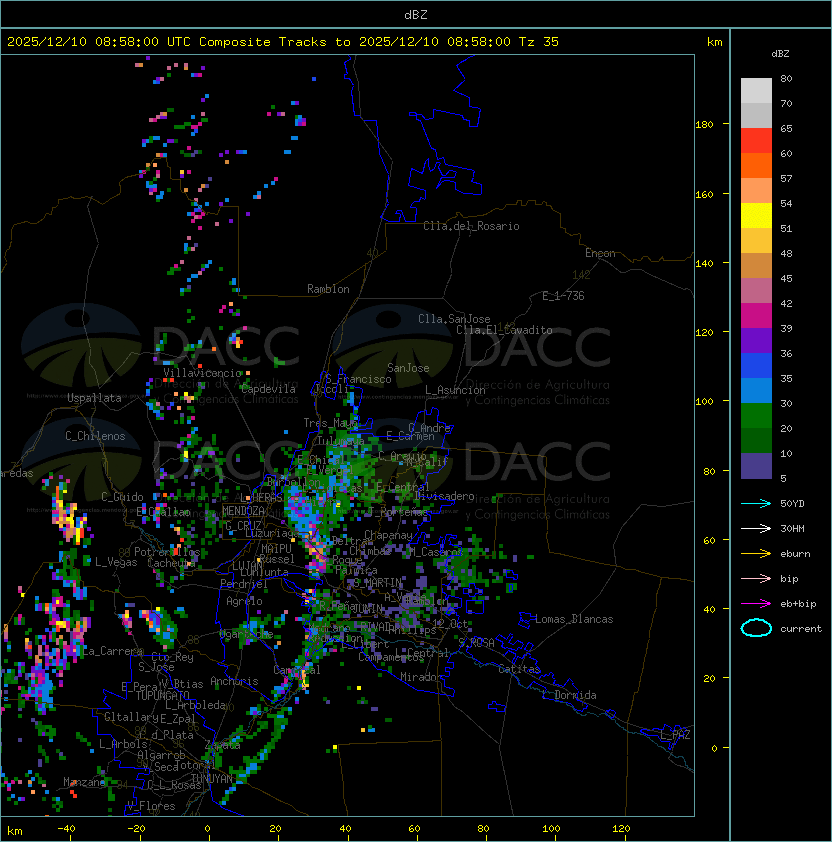Screen dimensions: 832x842
Task: Click the pink bip arrow legend icon
Action: (756, 578)
